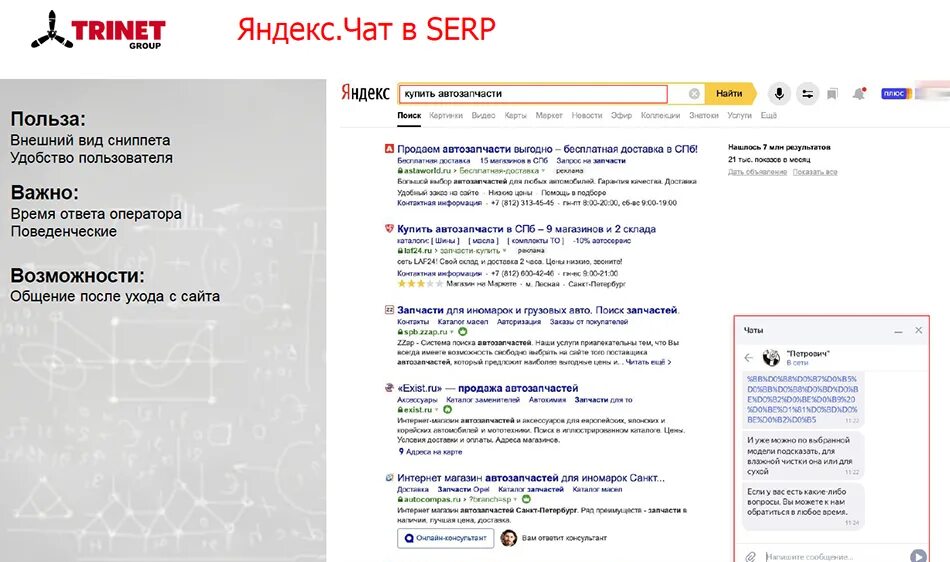Open the Коллекции tab
Screen dimensions: 950x562
click(660, 115)
